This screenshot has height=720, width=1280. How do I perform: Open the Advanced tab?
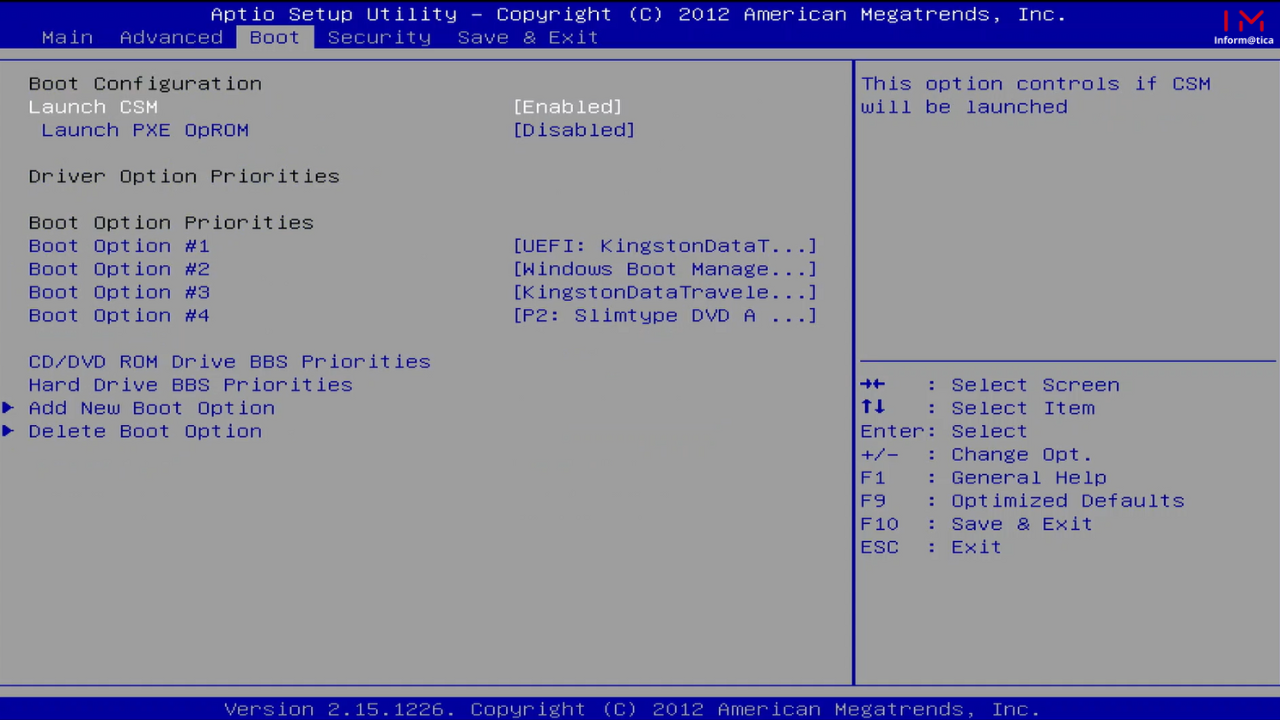pyautogui.click(x=171, y=37)
